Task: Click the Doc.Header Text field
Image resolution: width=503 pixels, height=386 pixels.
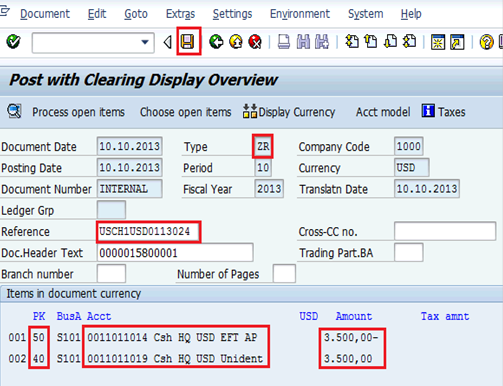Action: pos(175,253)
